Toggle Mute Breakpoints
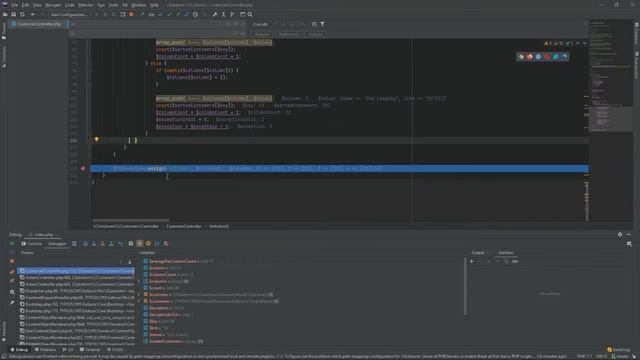The image size is (640, 360). (x=12, y=281)
